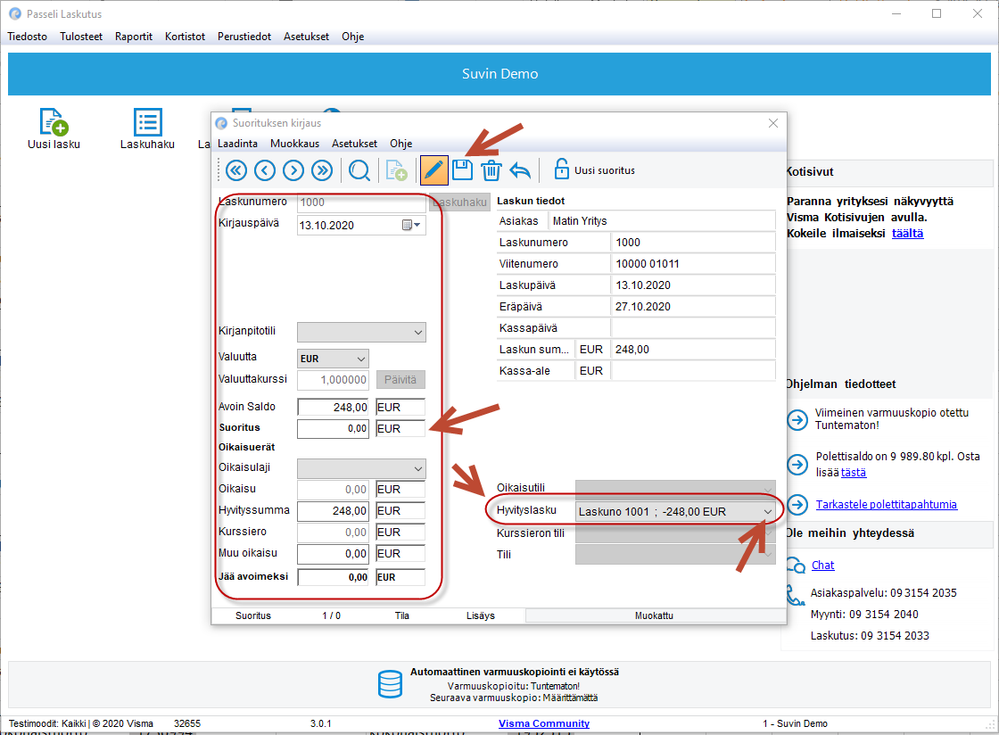
Task: Follow the täältä link
Action: pos(907,233)
